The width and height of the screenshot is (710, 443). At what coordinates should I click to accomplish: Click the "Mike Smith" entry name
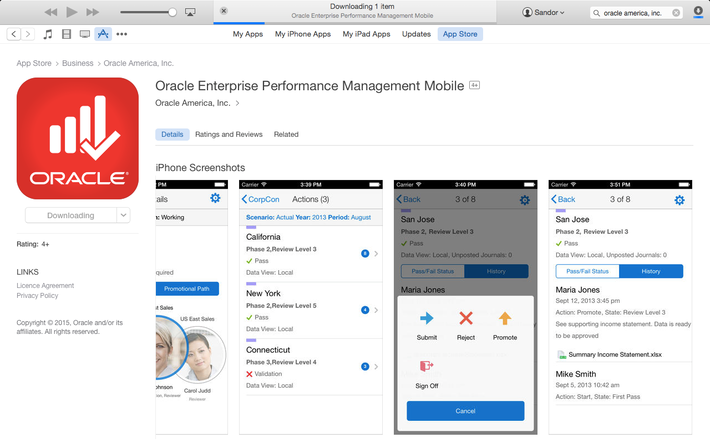(576, 374)
